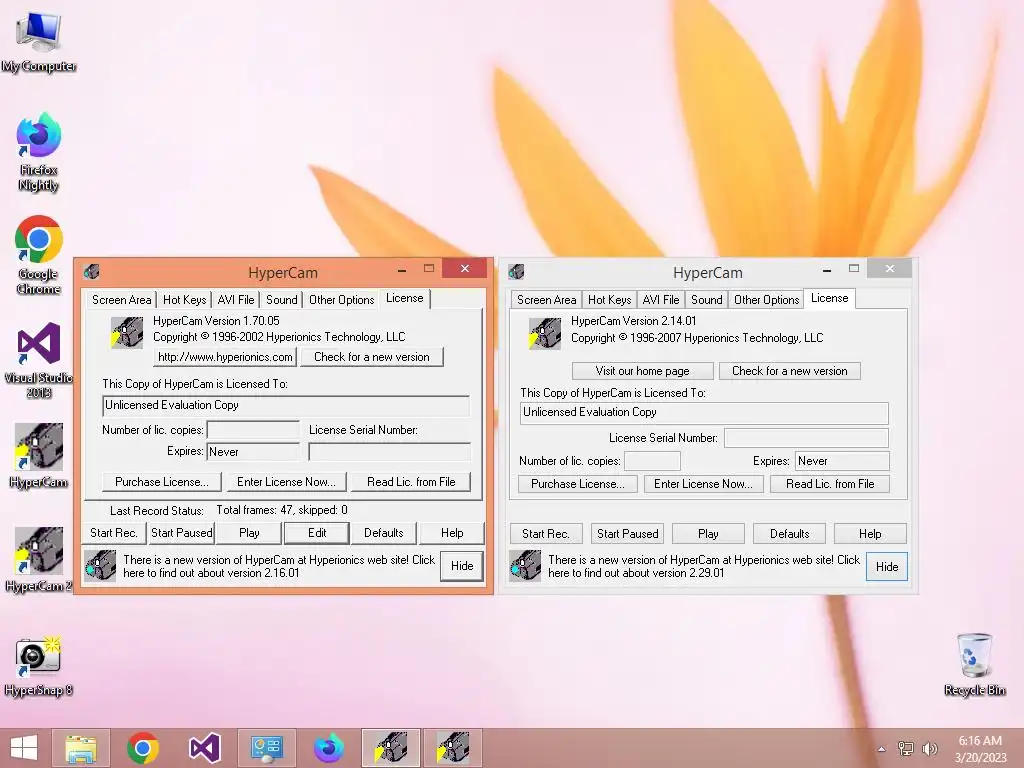Screen dimensions: 1024x768
Task: Switch to Screen Area tab in HyperCam 1.70
Action: click(121, 300)
